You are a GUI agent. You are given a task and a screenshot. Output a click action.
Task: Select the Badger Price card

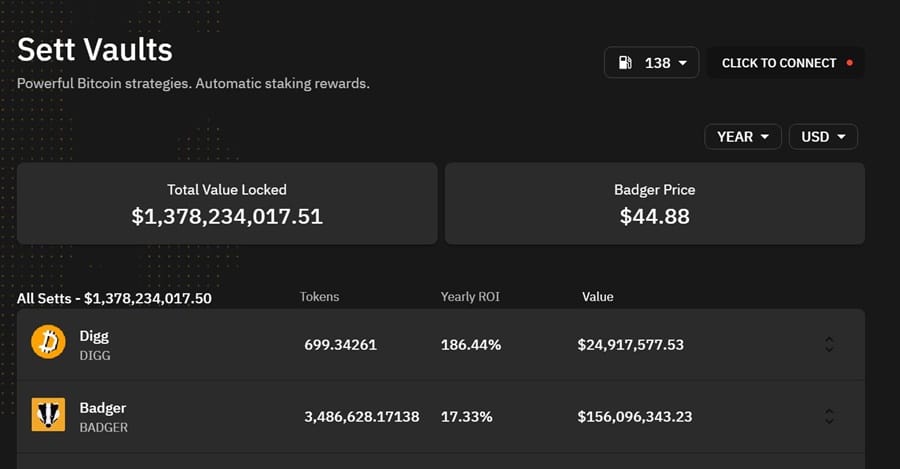pyautogui.click(x=655, y=204)
